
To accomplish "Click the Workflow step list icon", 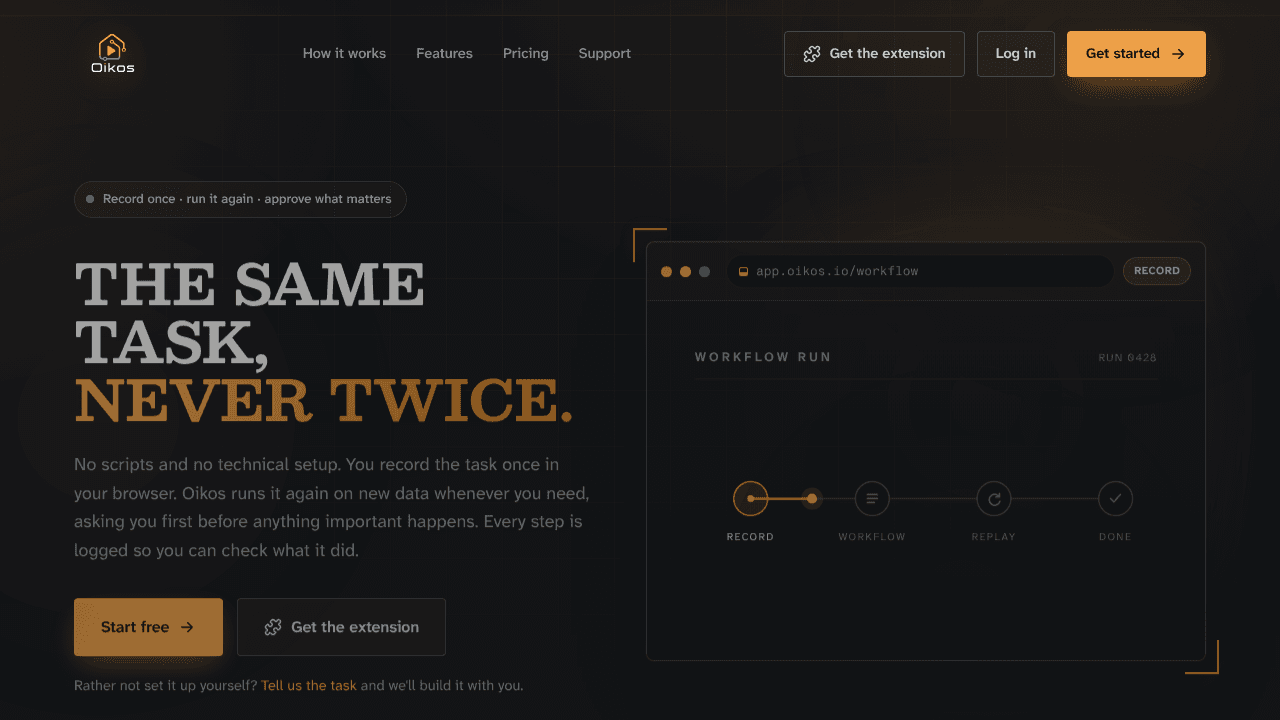I will pos(872,498).
